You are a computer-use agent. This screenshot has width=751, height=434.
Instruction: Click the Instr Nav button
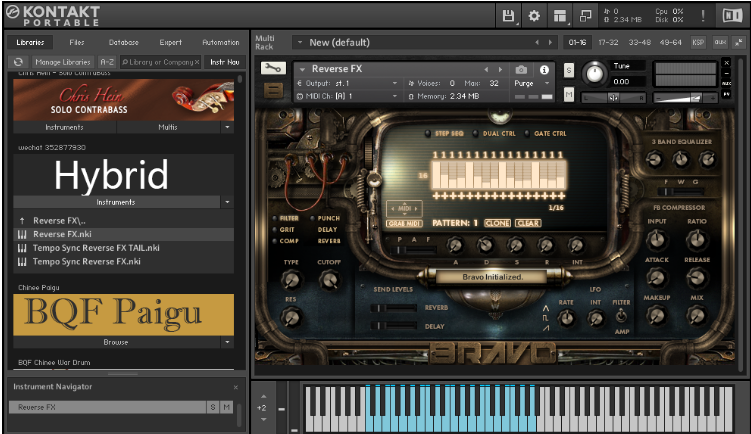(225, 62)
